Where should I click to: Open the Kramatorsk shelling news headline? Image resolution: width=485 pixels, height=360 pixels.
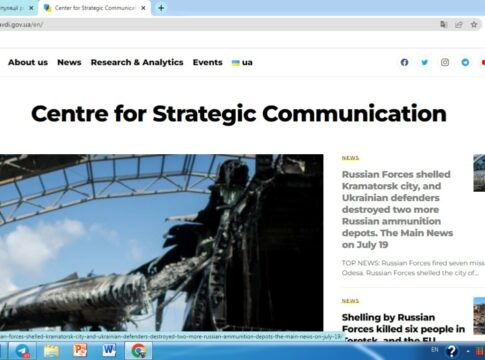397,209
